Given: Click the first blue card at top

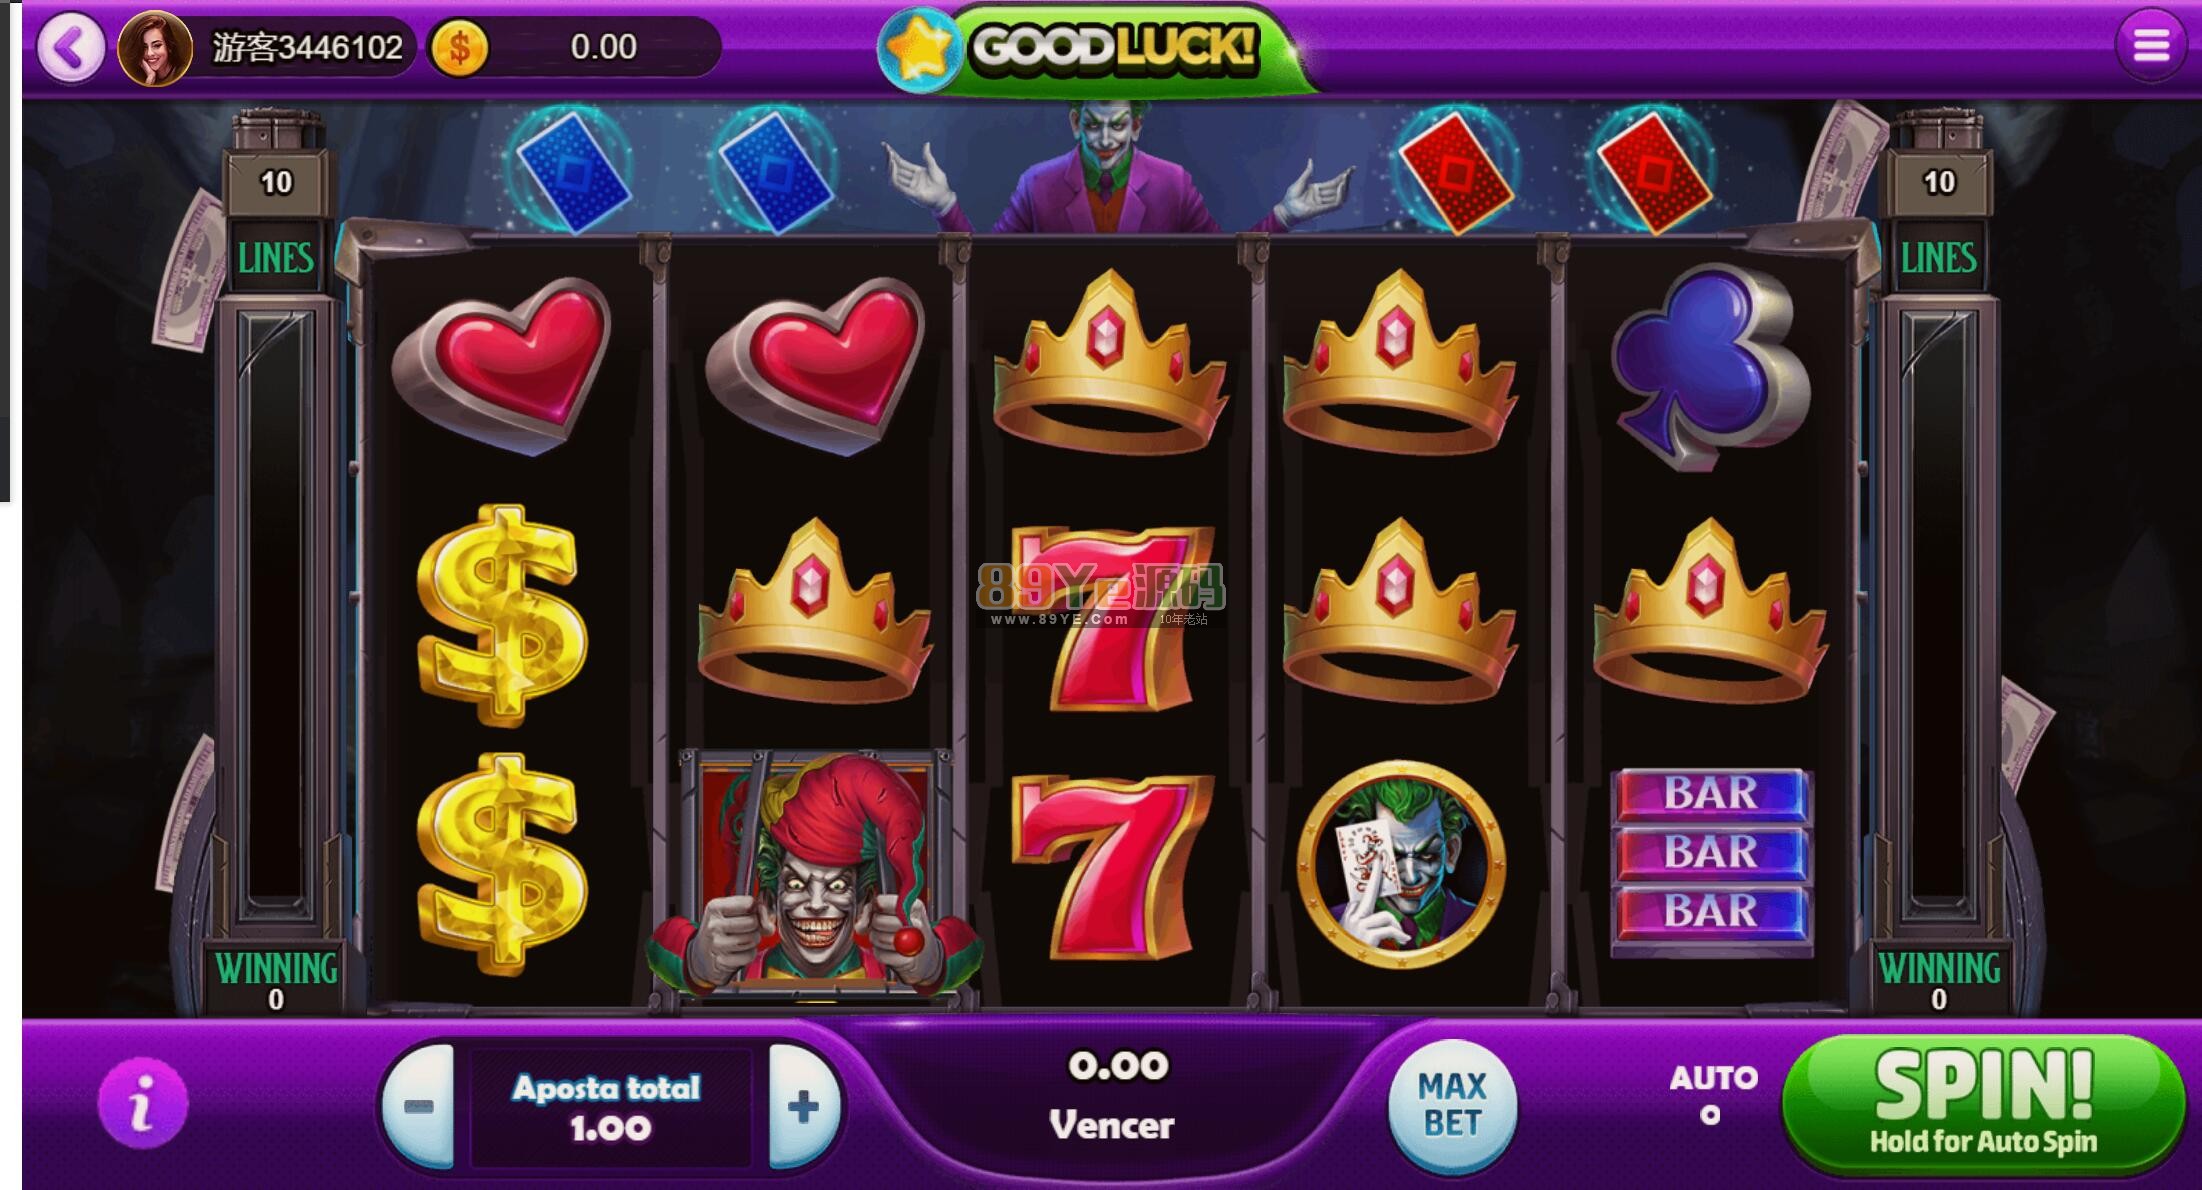Looking at the screenshot, I should [571, 171].
